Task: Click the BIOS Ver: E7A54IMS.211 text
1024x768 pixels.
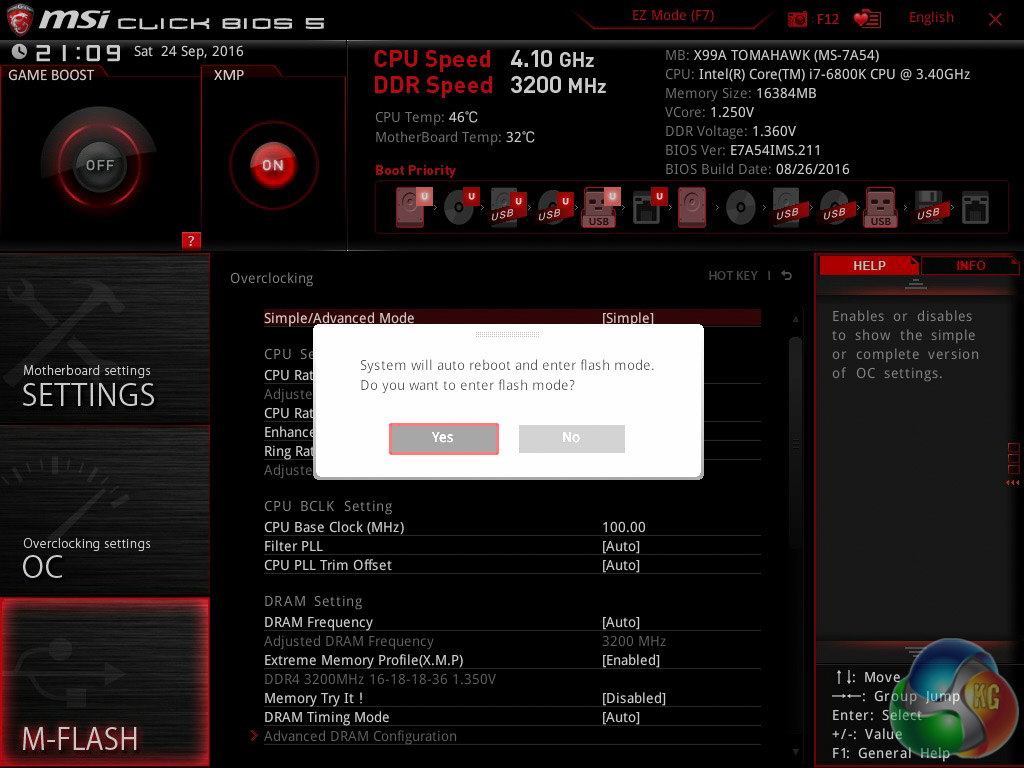Action: tap(743, 150)
